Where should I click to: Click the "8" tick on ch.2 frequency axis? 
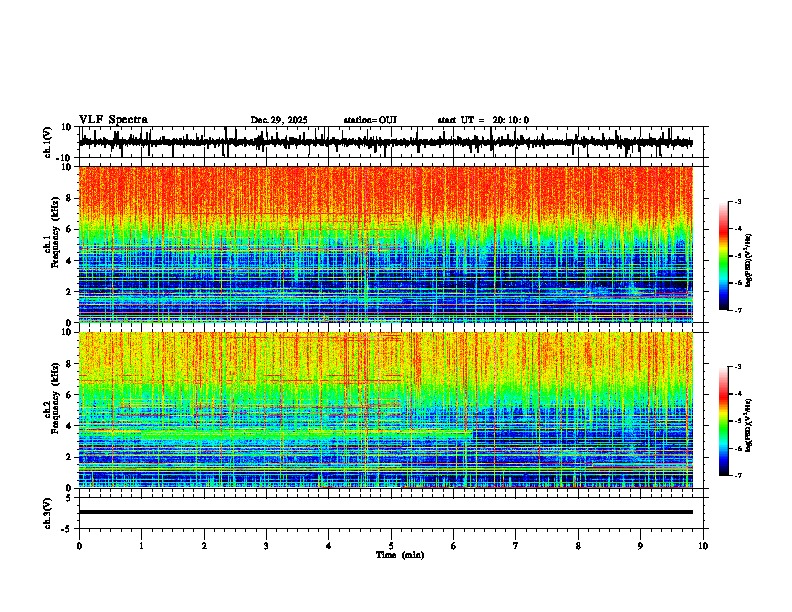pyautogui.click(x=70, y=364)
